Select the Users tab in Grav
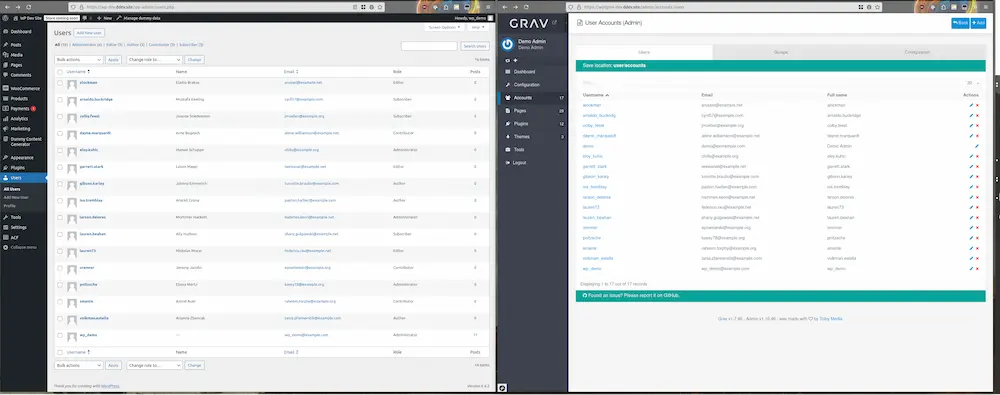 (644, 52)
